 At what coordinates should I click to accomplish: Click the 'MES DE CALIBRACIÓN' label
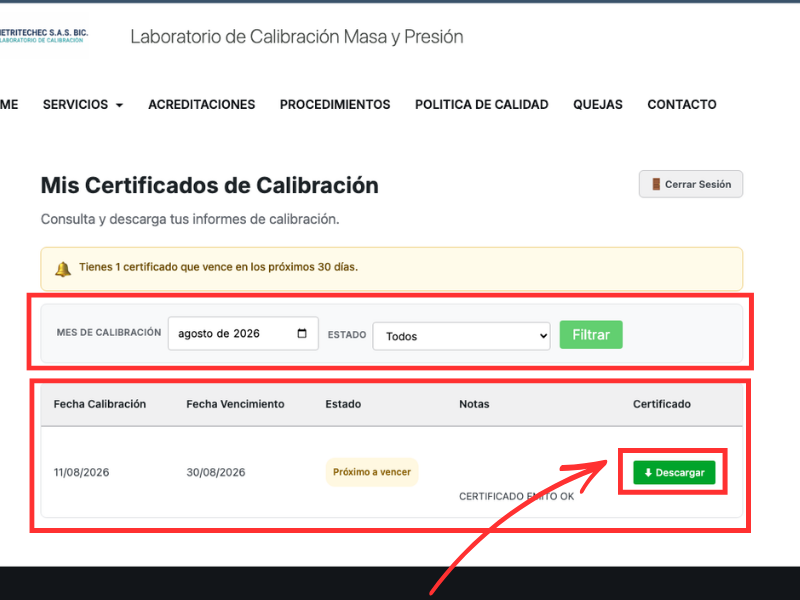point(109,333)
